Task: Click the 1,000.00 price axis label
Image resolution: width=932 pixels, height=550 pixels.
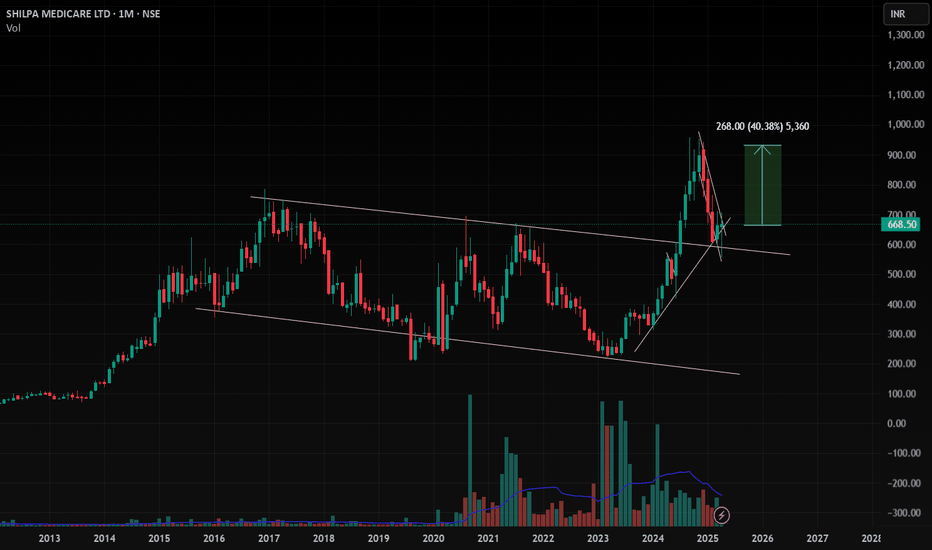Action: click(906, 124)
